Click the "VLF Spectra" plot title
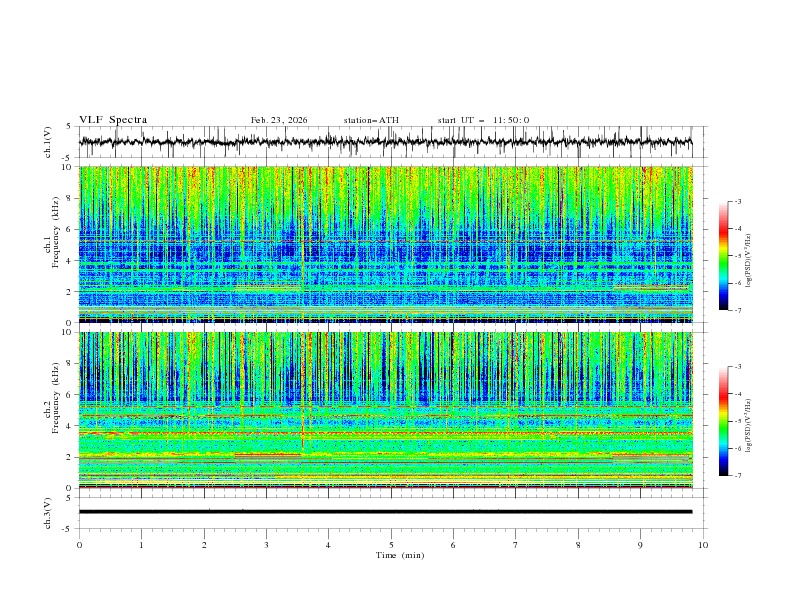 pos(113,120)
